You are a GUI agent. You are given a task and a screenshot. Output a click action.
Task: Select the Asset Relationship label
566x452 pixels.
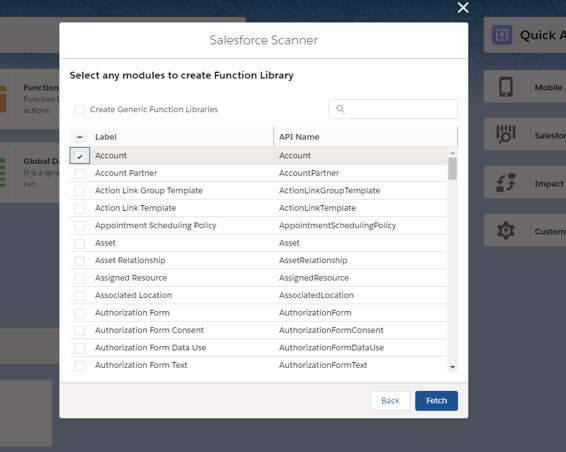pos(130,260)
